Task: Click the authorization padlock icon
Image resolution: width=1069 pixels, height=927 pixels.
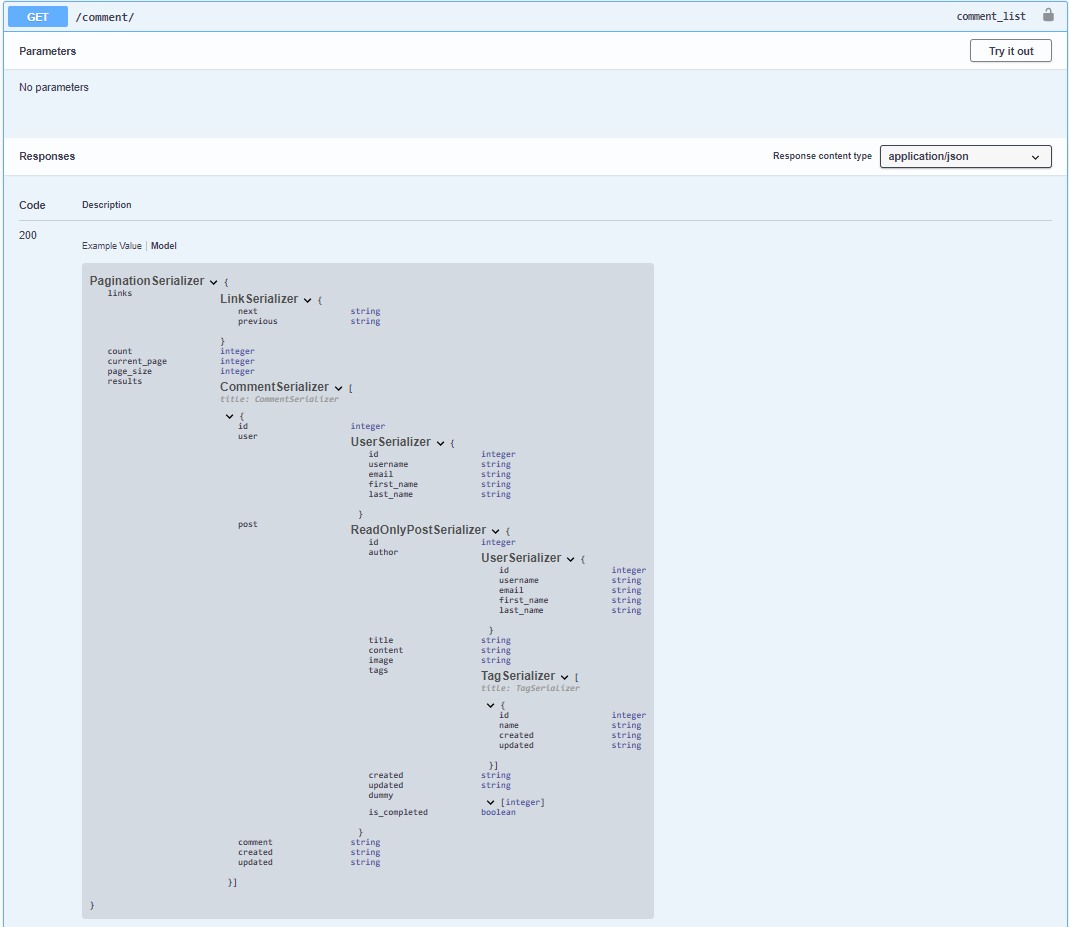Action: [x=1048, y=16]
